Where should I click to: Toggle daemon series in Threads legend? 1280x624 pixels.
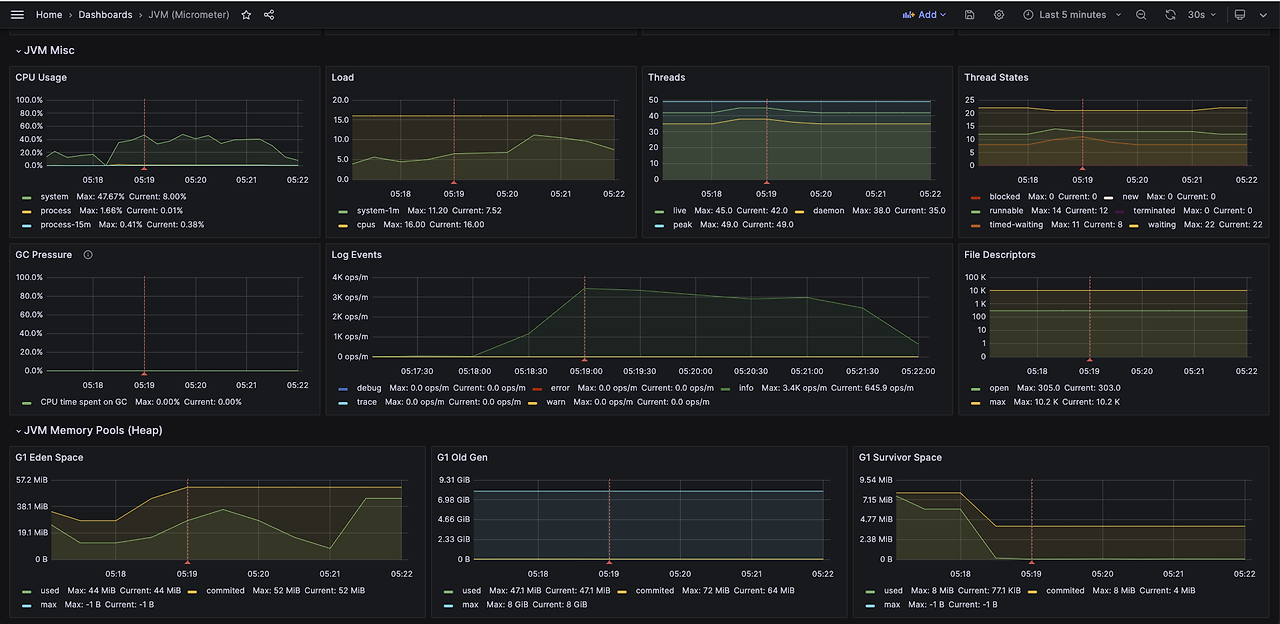(829, 211)
